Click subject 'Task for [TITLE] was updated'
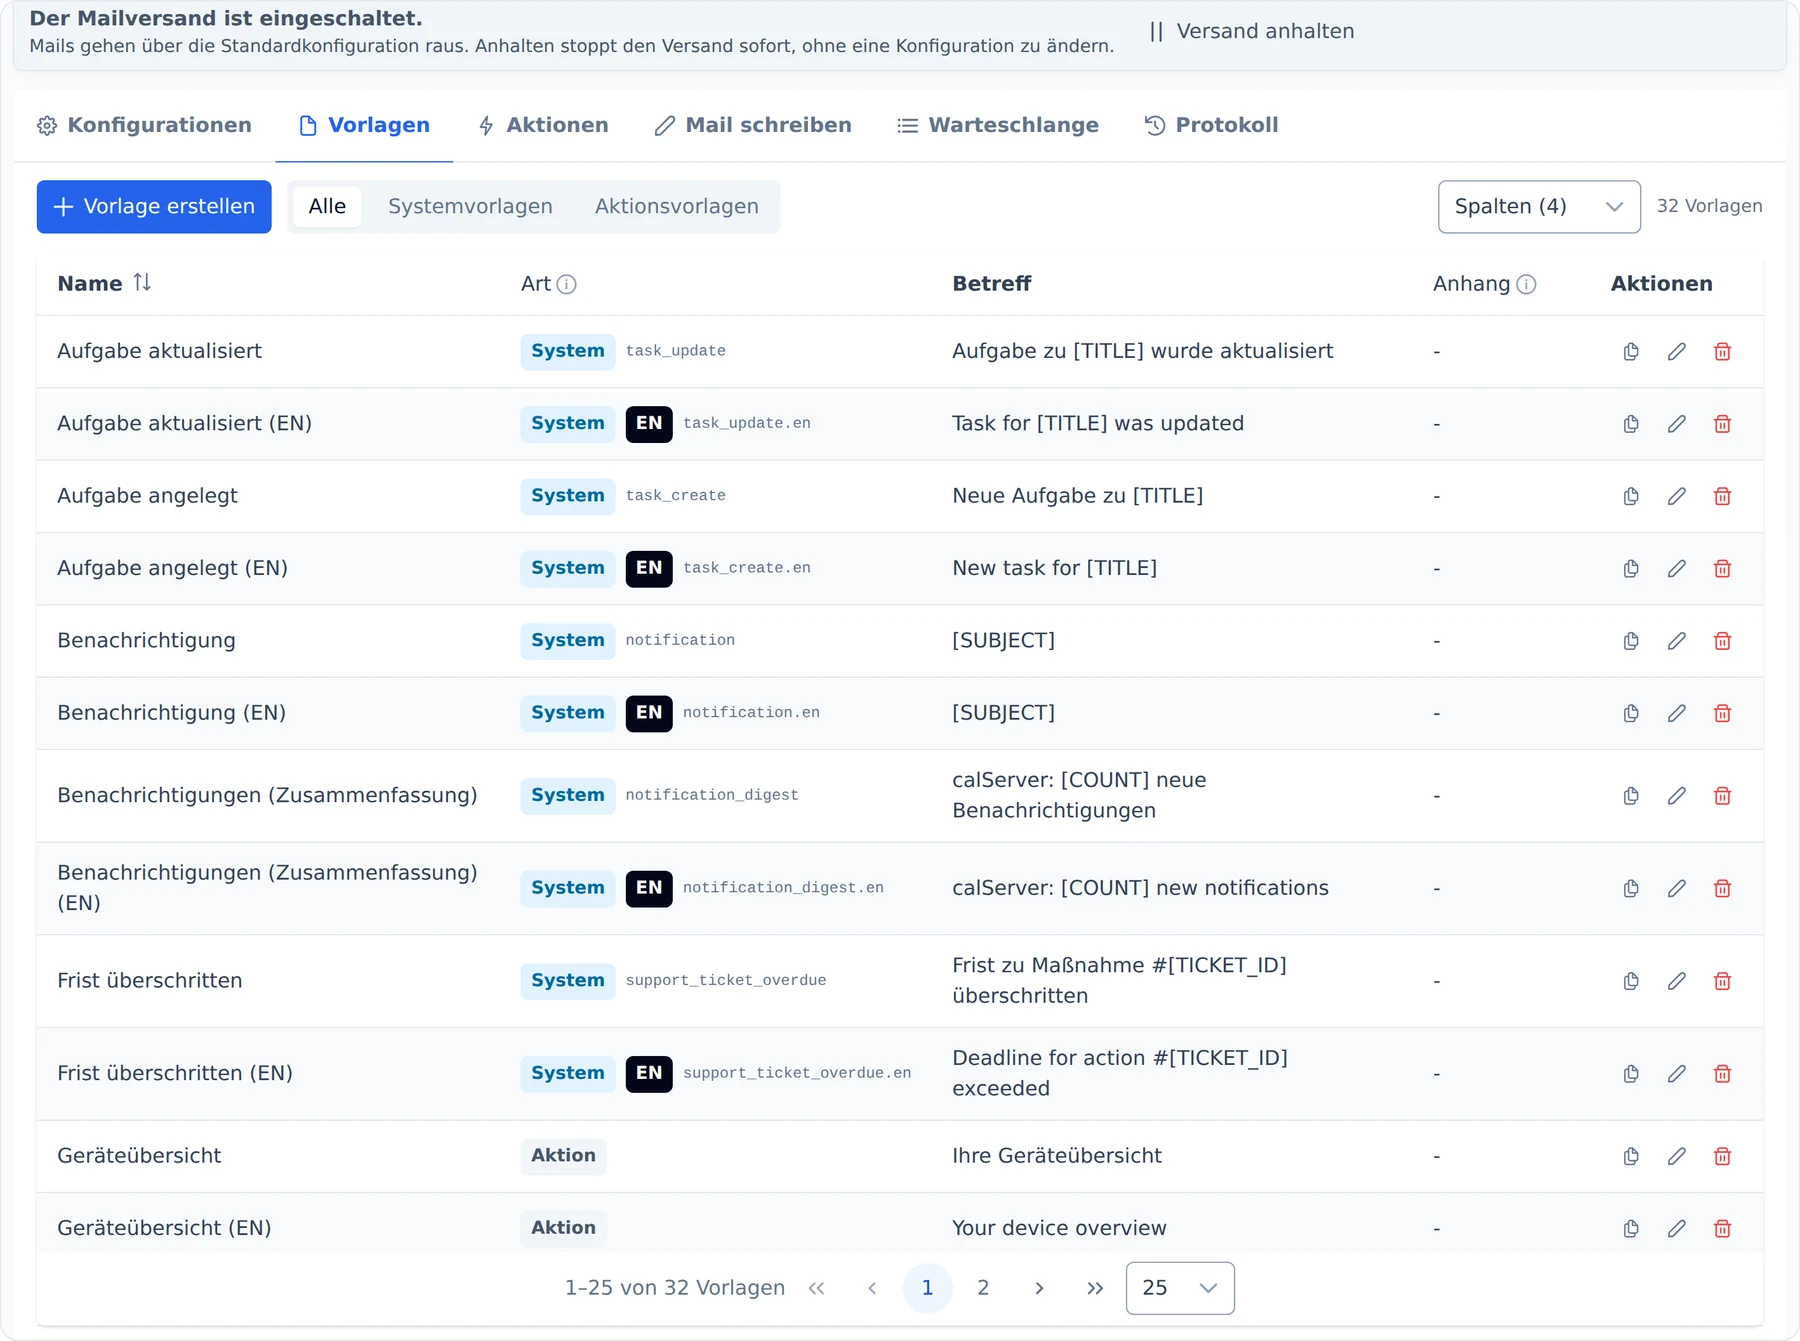The height and width of the screenshot is (1341, 1800). pos(1098,424)
